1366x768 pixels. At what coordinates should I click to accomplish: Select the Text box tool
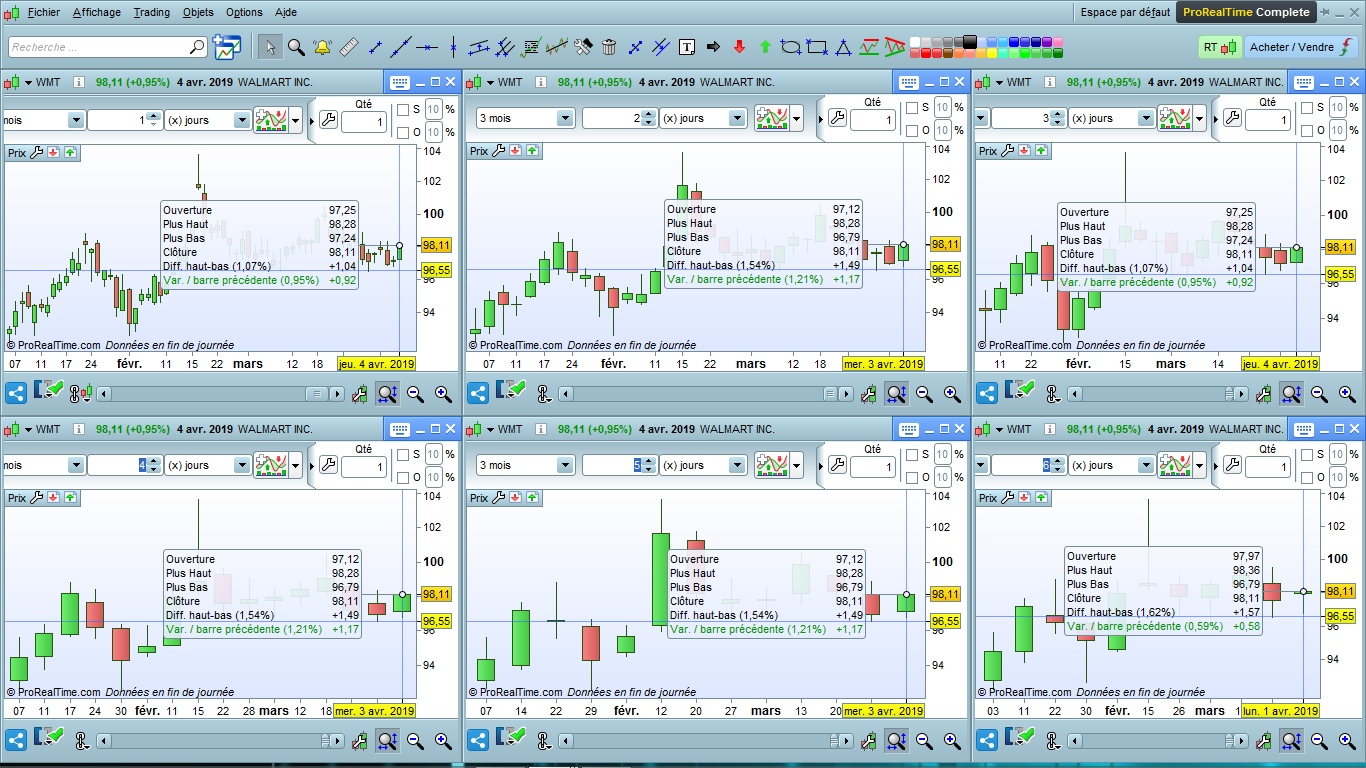coord(687,47)
